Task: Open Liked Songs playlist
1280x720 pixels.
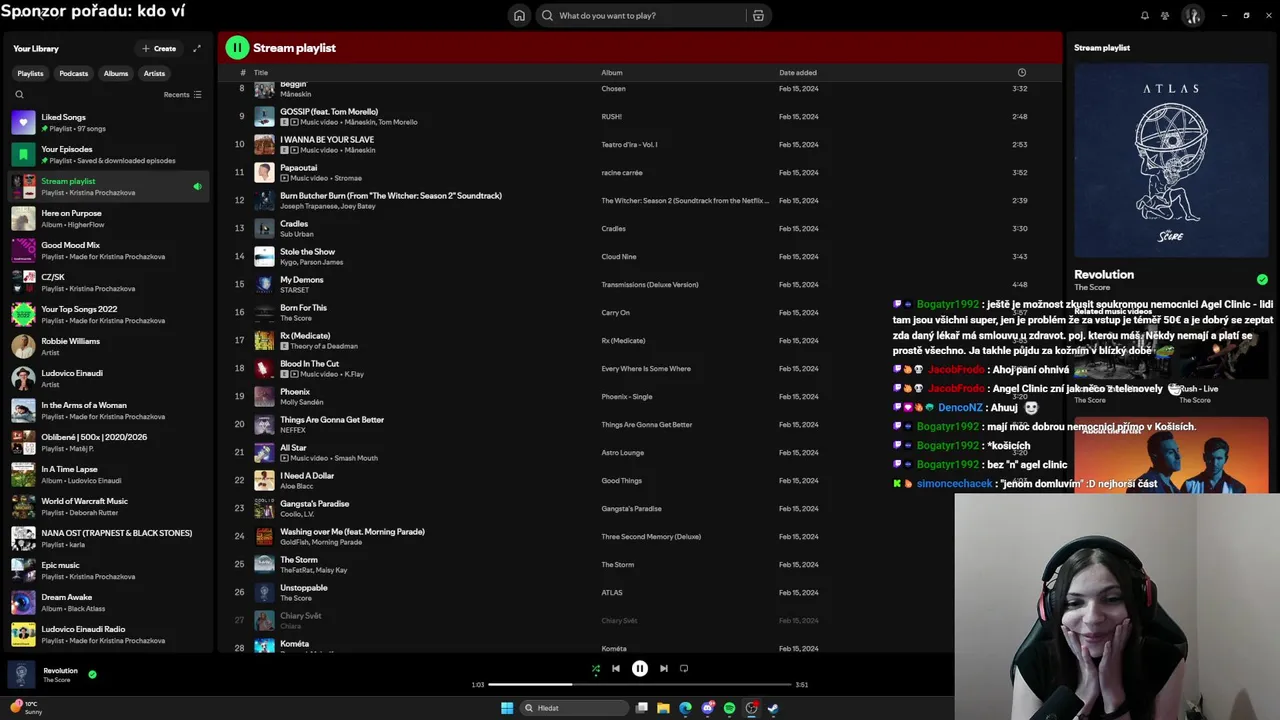Action: [x=108, y=122]
